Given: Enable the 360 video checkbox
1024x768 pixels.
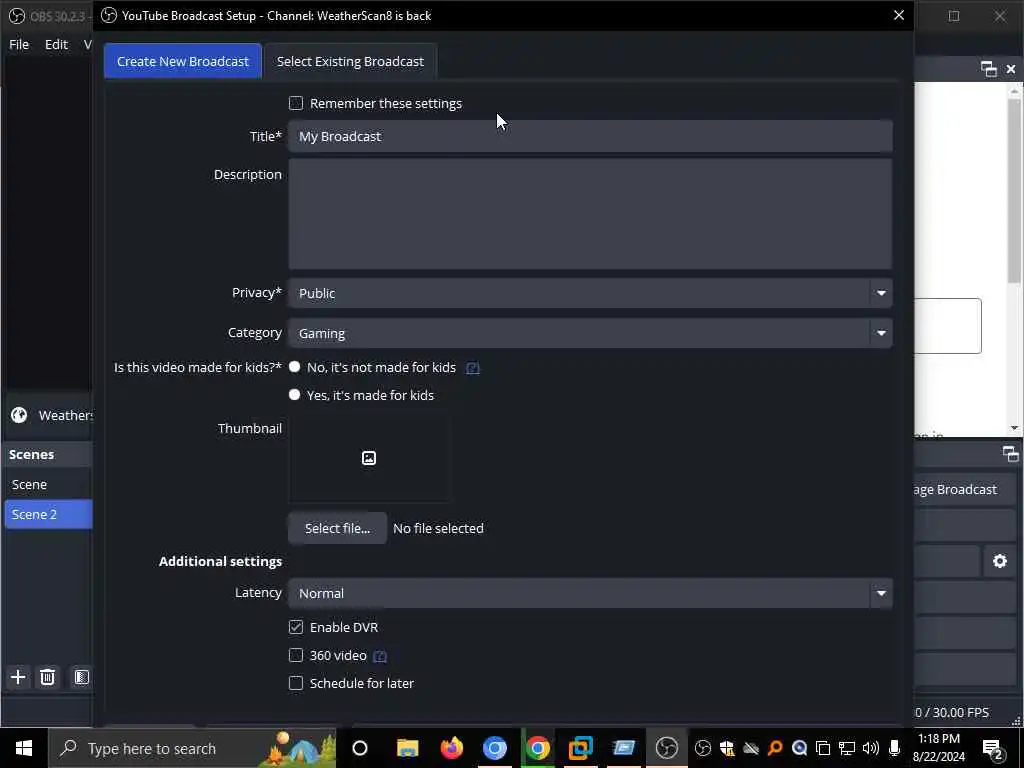Looking at the screenshot, I should (x=296, y=655).
